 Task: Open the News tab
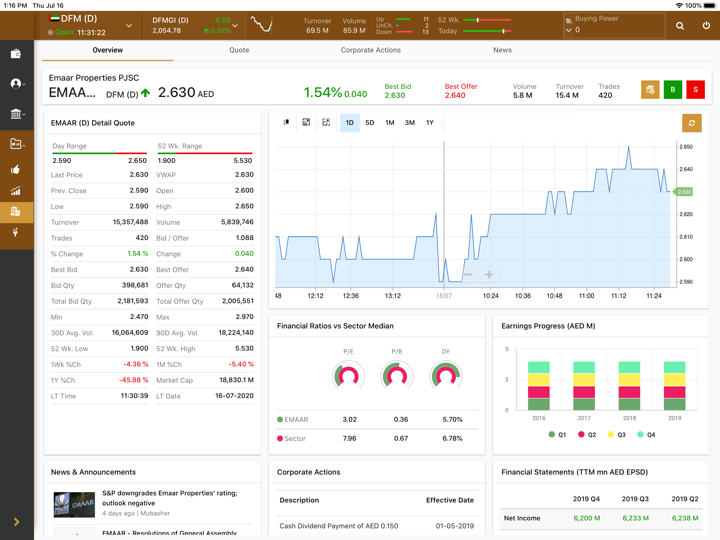point(502,50)
